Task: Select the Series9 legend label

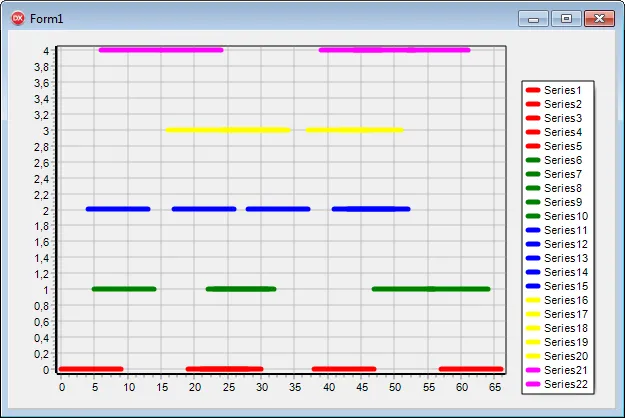Action: [x=563, y=202]
